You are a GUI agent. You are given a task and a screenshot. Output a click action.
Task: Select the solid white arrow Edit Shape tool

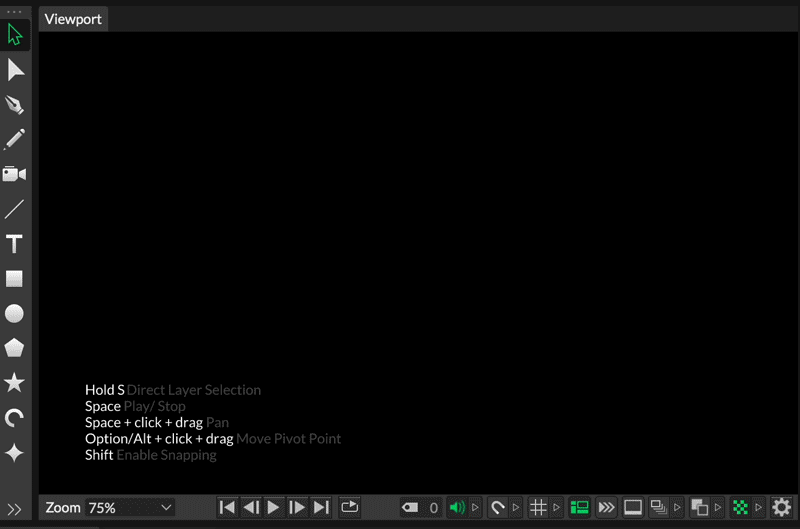tap(15, 70)
